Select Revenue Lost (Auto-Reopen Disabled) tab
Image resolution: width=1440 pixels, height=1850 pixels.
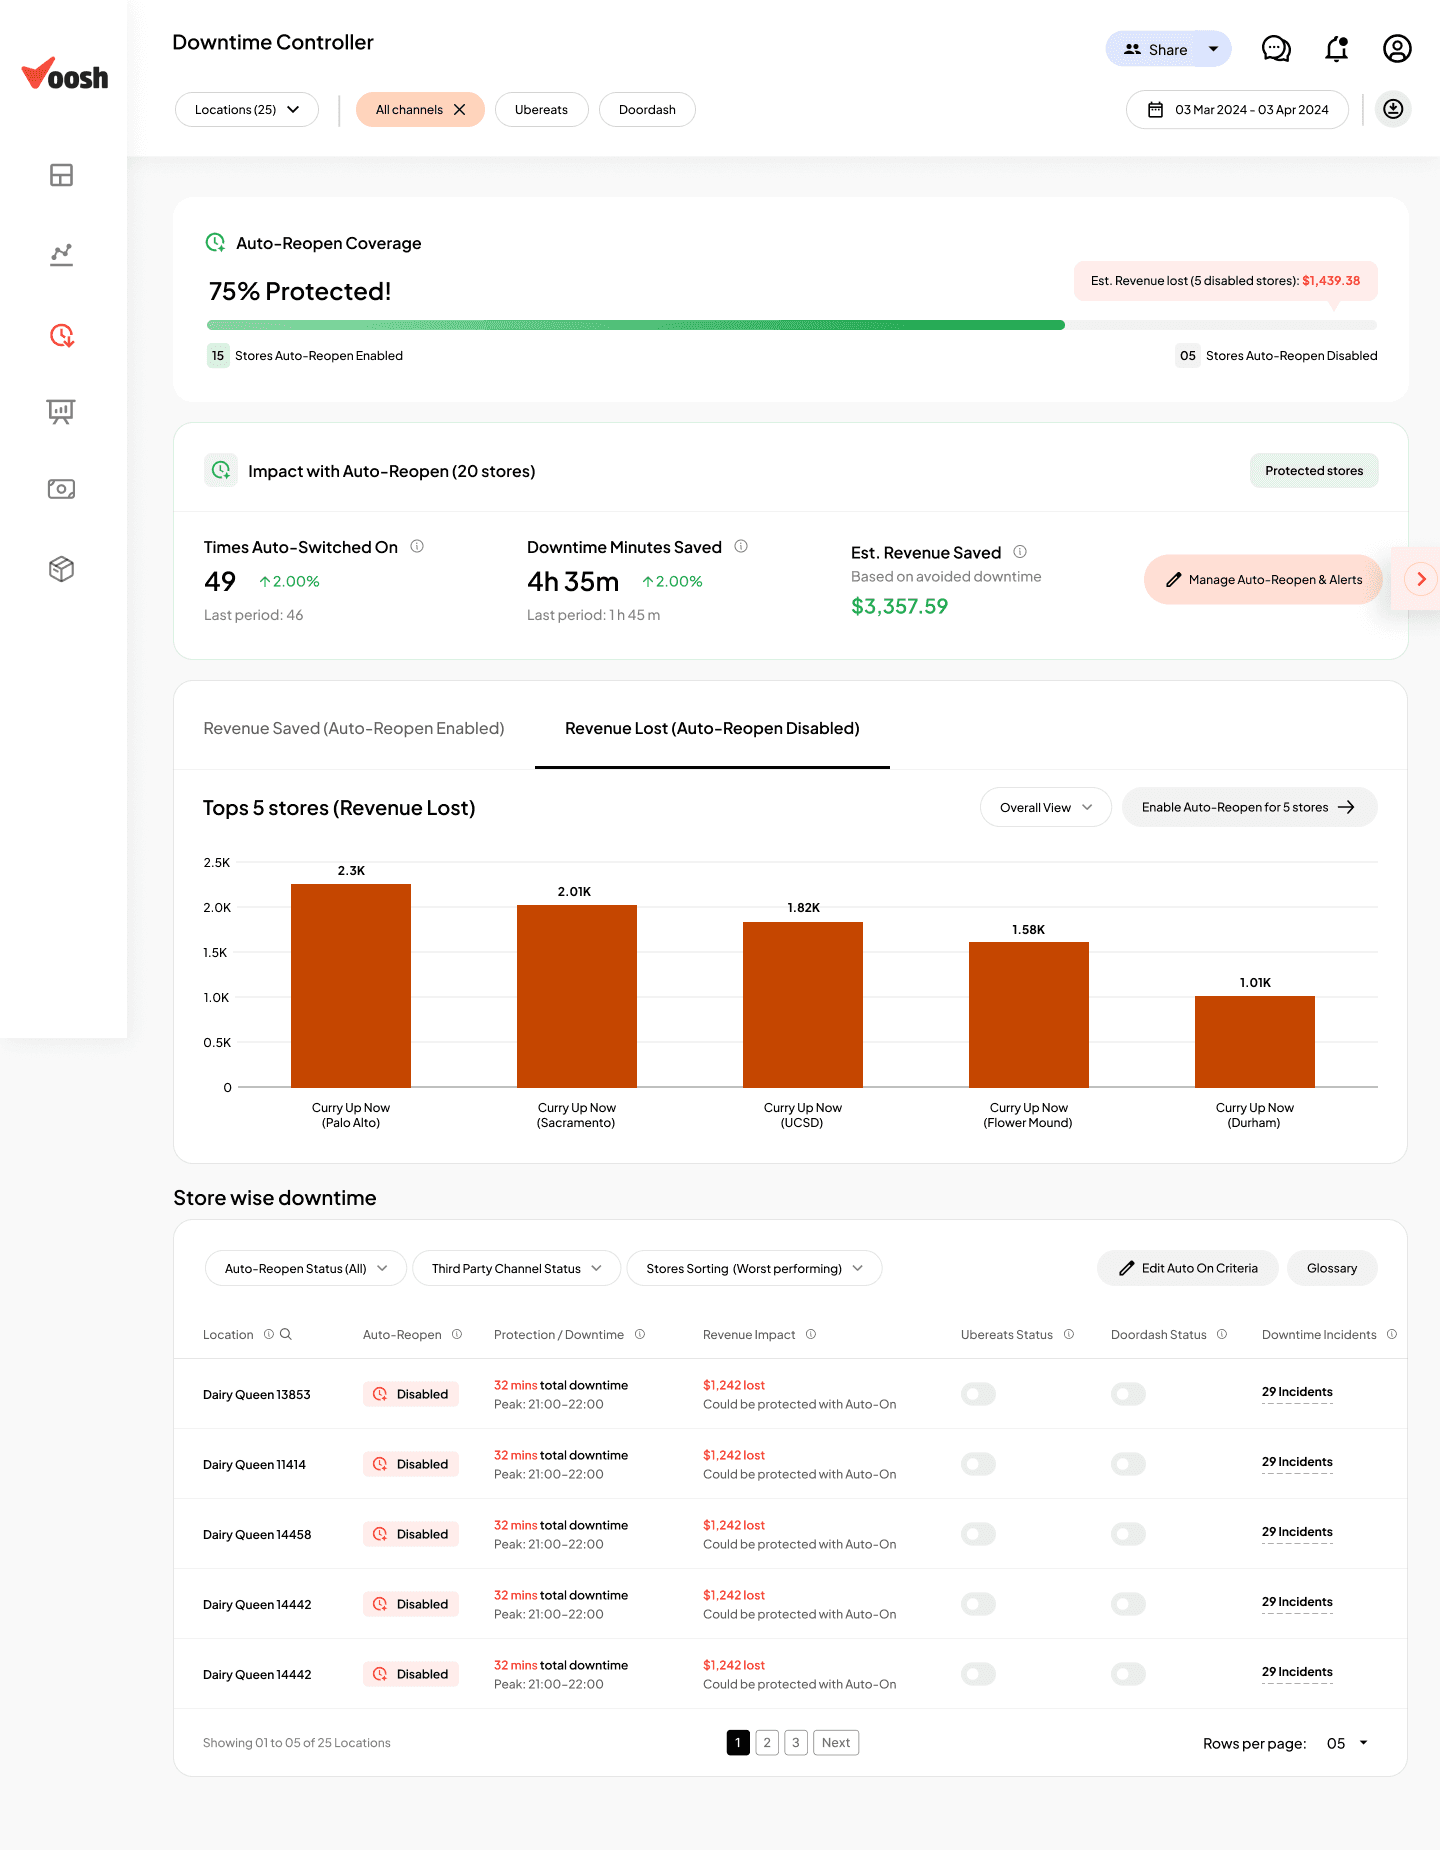pyautogui.click(x=712, y=728)
